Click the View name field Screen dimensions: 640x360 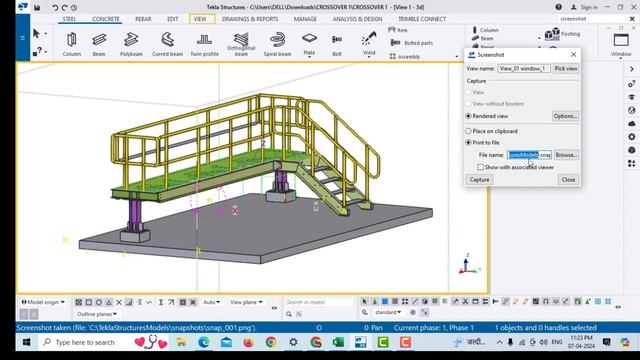(524, 69)
